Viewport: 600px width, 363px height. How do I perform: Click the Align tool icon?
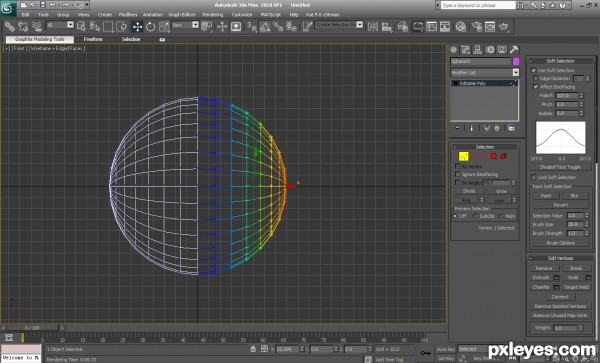coord(386,26)
